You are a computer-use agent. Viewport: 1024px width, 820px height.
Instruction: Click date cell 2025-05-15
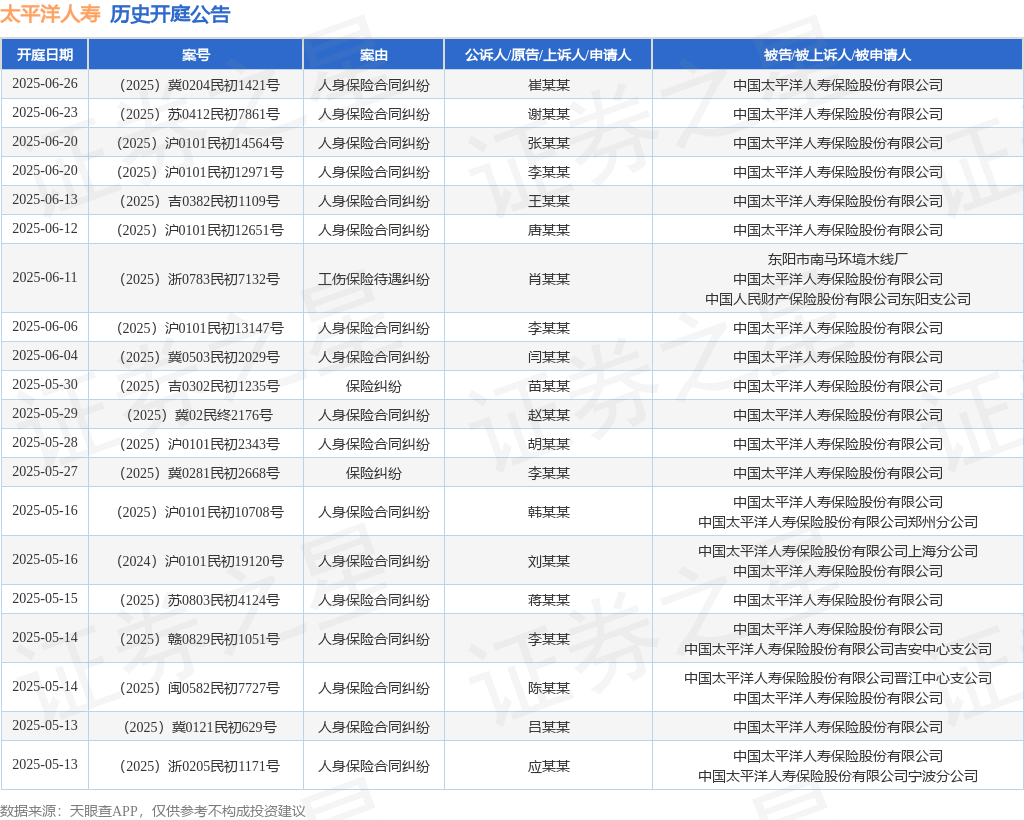click(44, 599)
